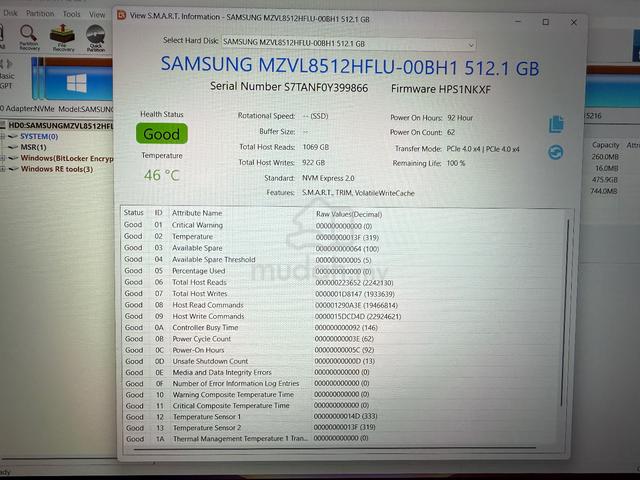Screen dimensions: 640x480
Task: Select Windows RE tools(3) in tree
Action: point(57,169)
